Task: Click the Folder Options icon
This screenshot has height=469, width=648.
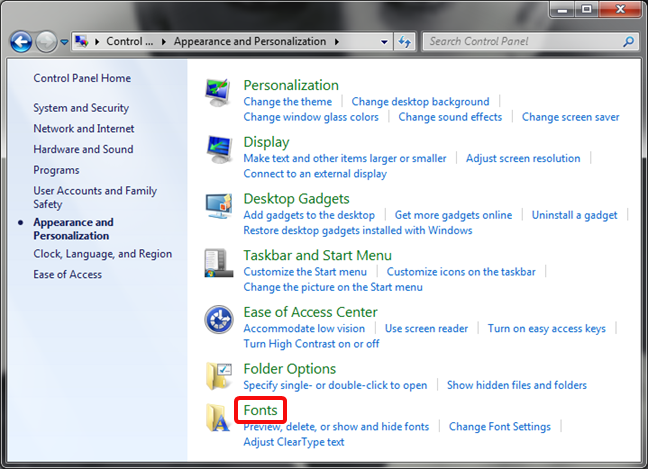Action: coord(219,376)
